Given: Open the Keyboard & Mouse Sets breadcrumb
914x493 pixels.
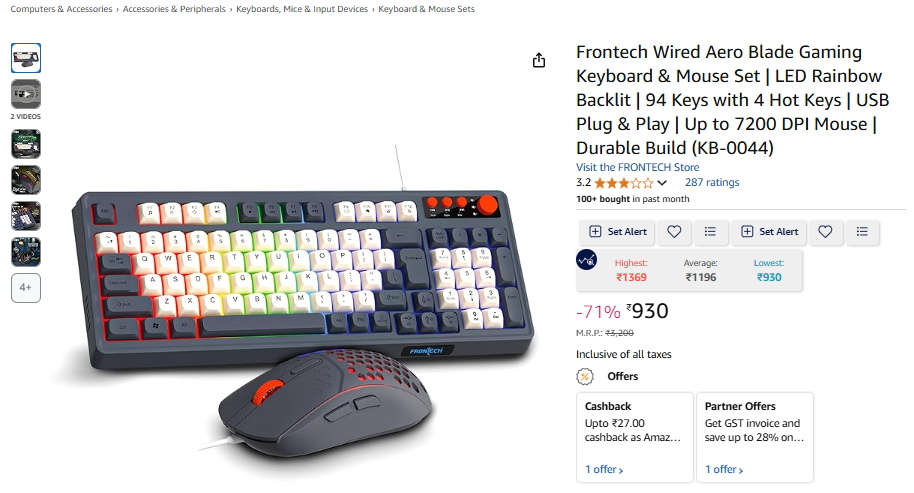Looking at the screenshot, I should point(426,9).
